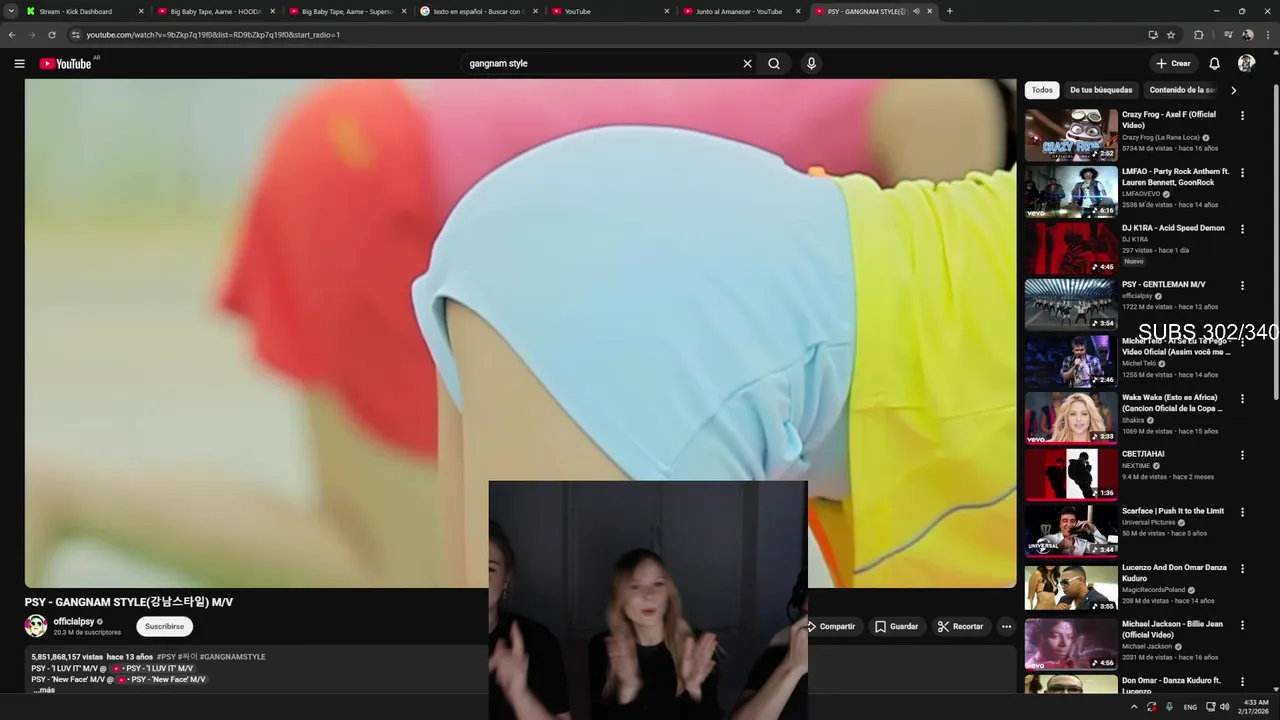Close the Junto al Amanecer tab

(798, 11)
